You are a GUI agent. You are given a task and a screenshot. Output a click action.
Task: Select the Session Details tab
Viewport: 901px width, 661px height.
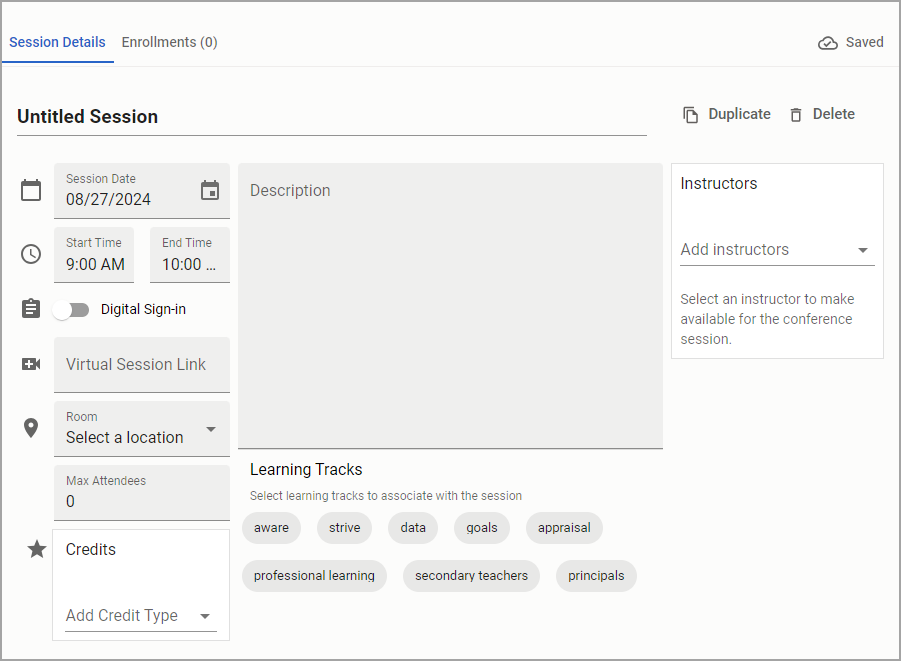point(57,43)
